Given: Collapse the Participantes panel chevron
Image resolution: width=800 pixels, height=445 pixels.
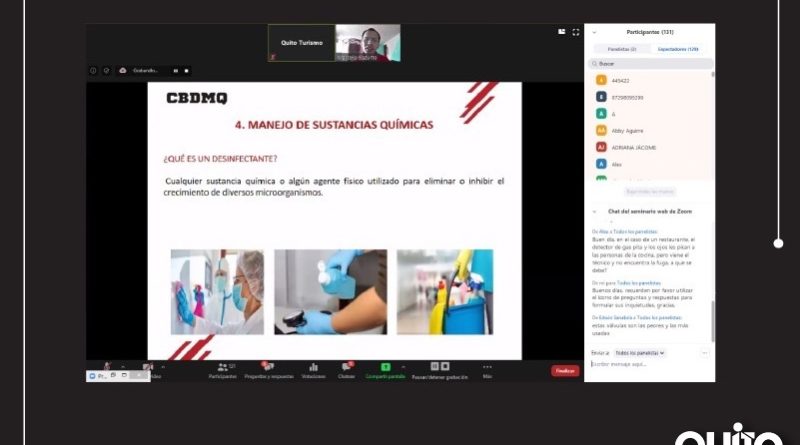Looking at the screenshot, I should click(x=594, y=32).
